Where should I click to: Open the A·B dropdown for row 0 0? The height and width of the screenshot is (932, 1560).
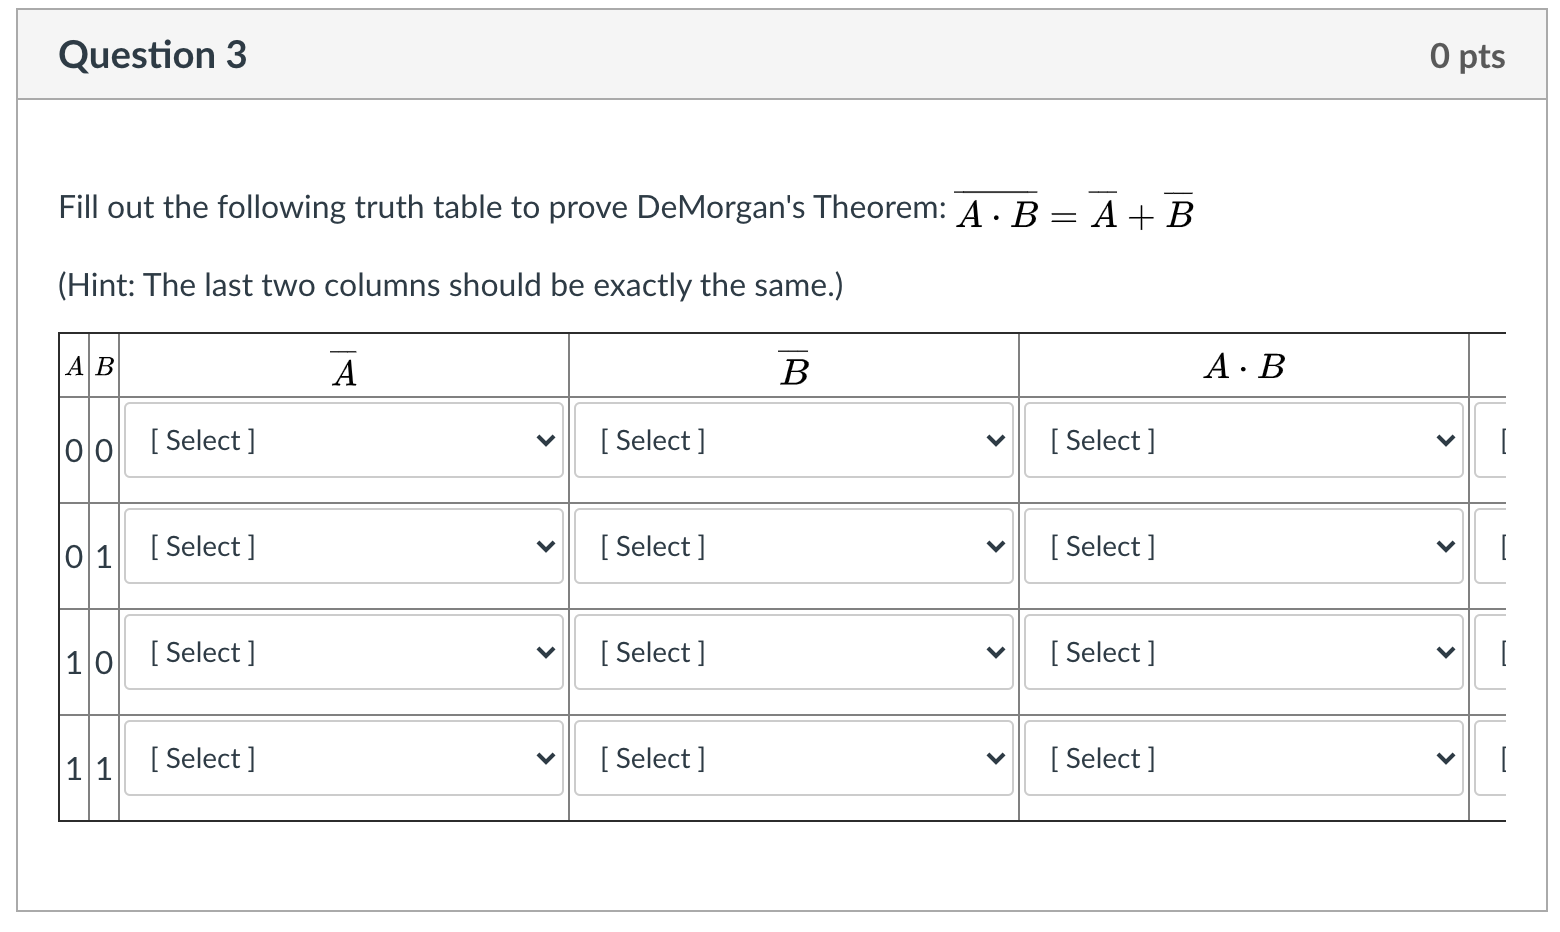coord(1242,440)
